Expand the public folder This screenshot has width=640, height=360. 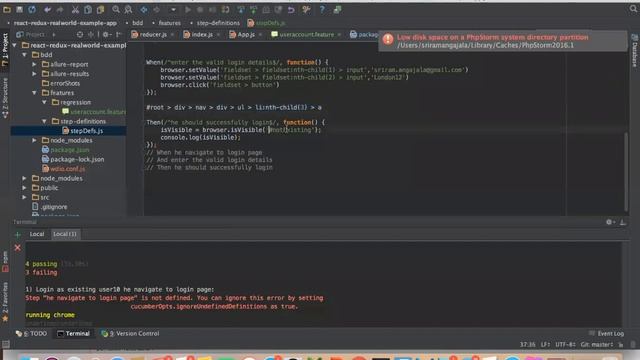point(24,188)
